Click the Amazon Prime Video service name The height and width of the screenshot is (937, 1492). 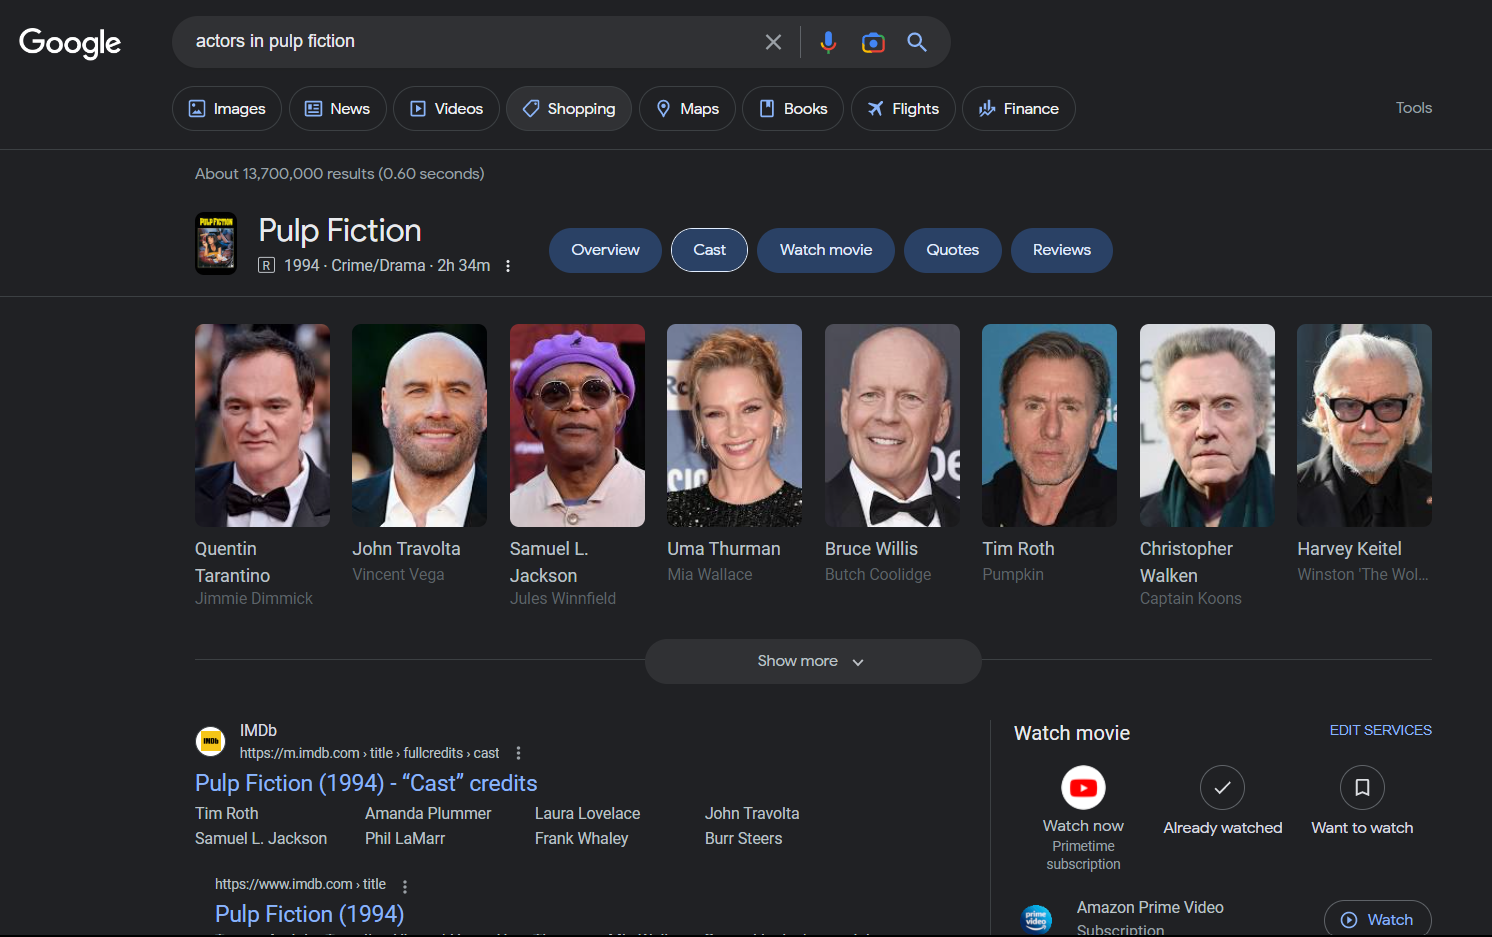(x=1150, y=908)
